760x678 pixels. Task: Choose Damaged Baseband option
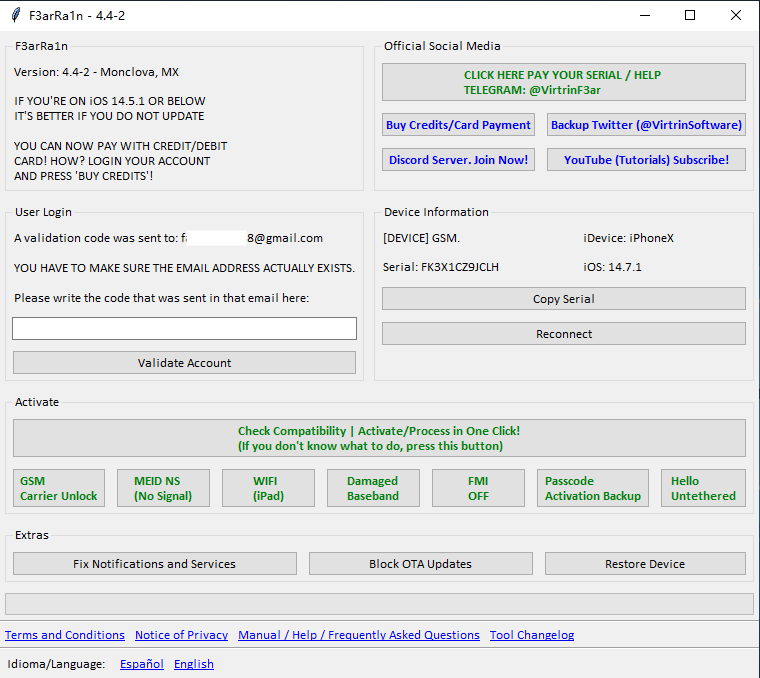[373, 488]
